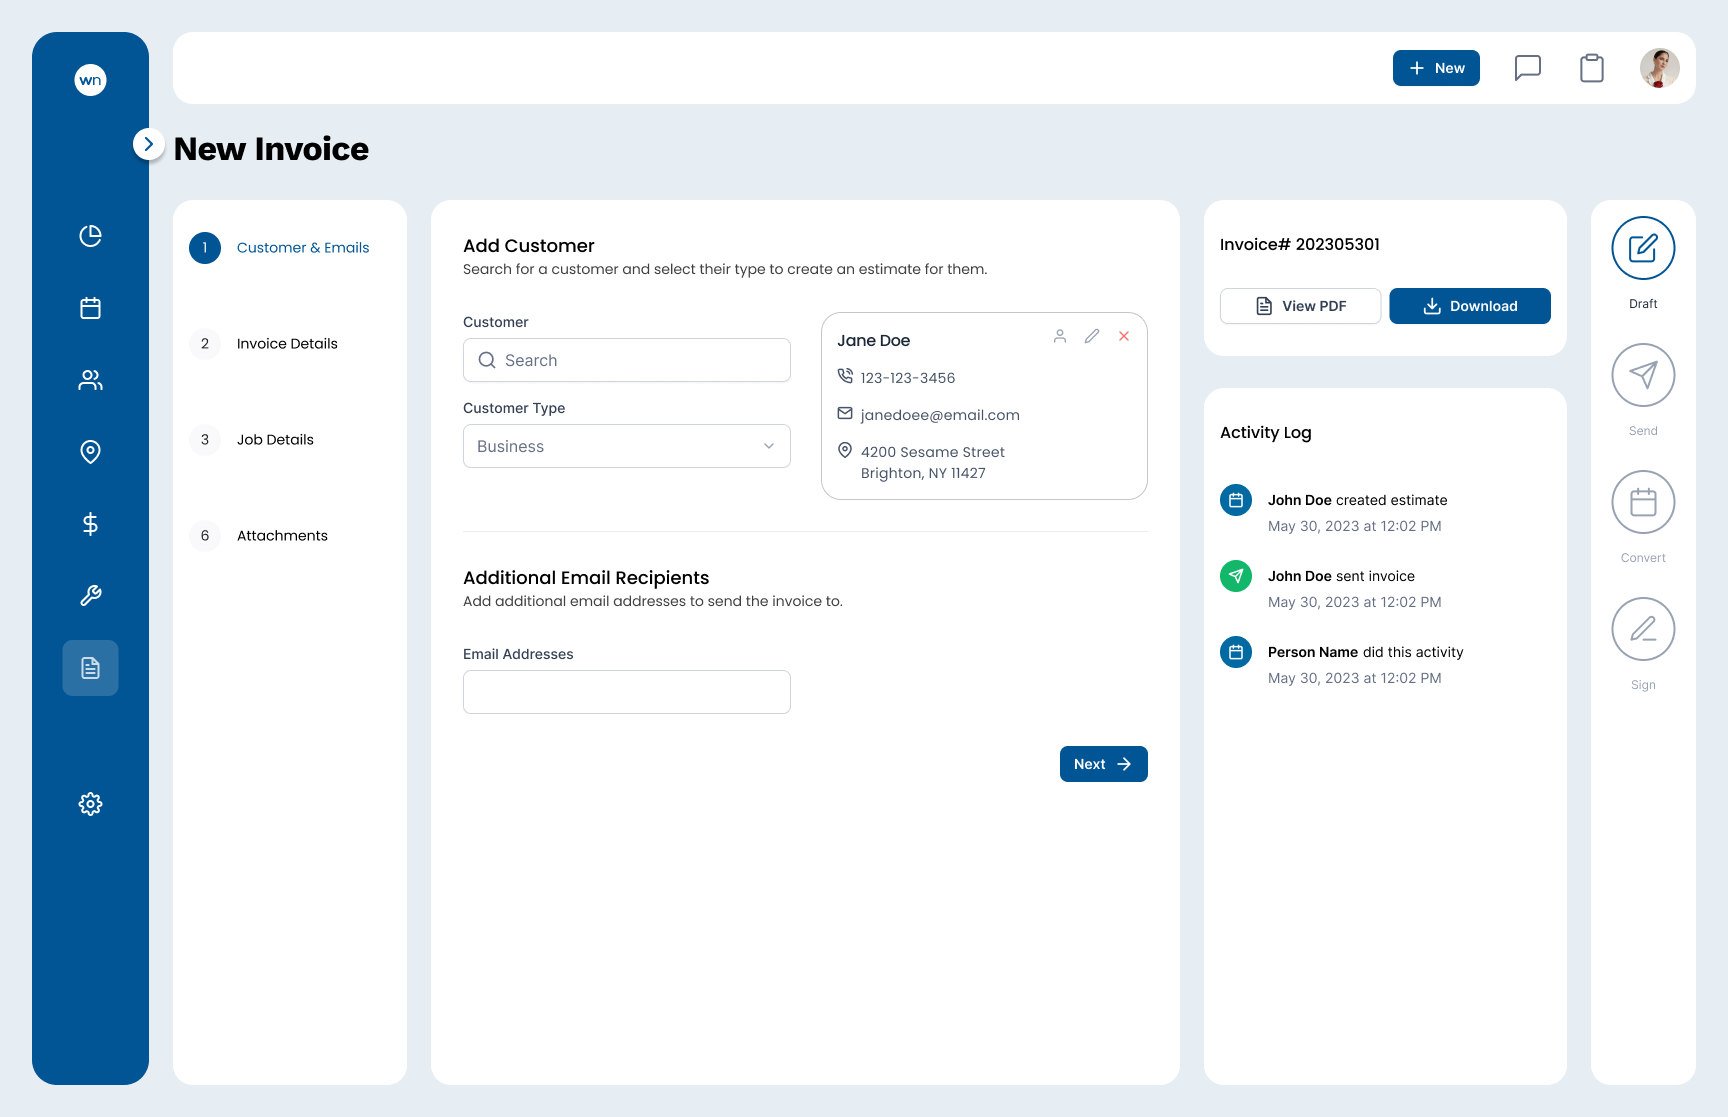
Task: Open the calendar icon in sidebar
Action: [90, 308]
